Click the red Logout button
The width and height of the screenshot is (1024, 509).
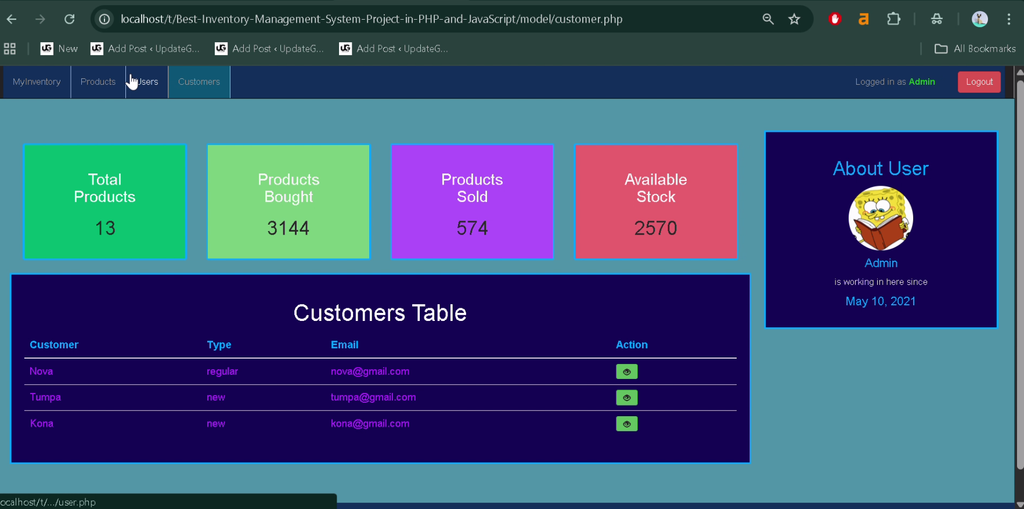pos(979,82)
